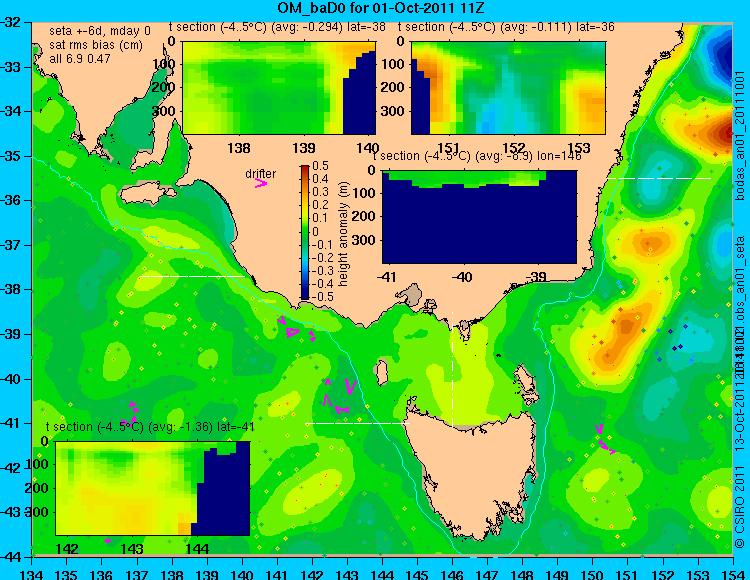This screenshot has height=580, width=750.
Task: Click the 143 tick under the lat=-41 inset
Action: [x=132, y=548]
